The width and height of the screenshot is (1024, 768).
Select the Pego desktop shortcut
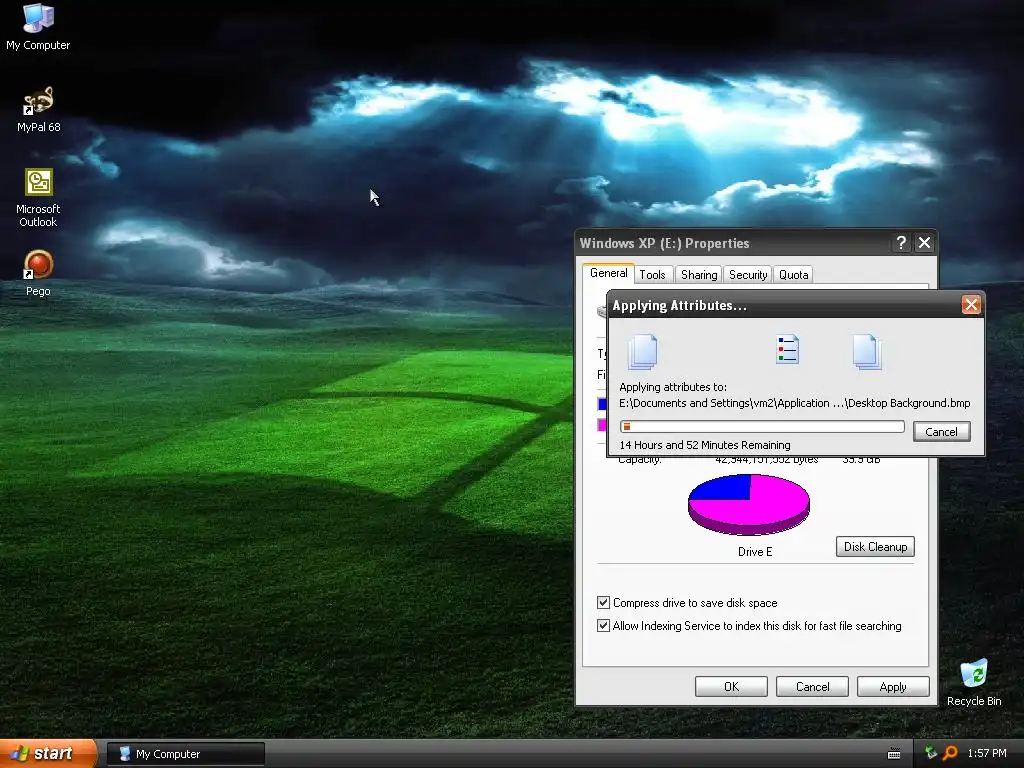pos(38,274)
